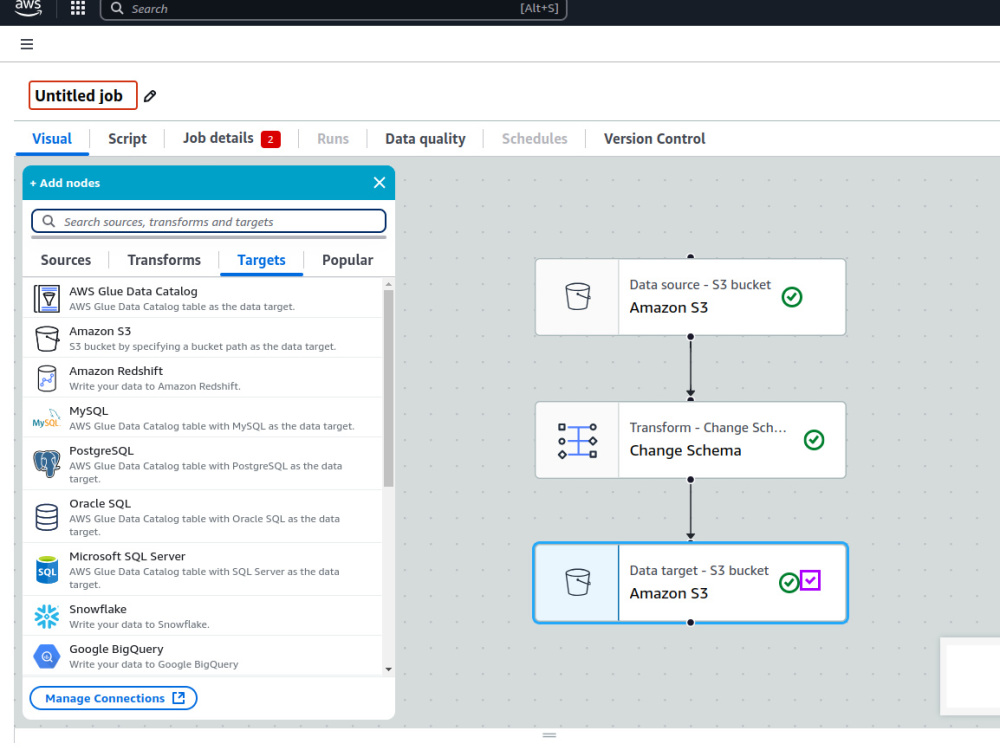This screenshot has height=750, width=1000.
Task: Click the AWS Glue Data Catalog icon
Action: [47, 299]
